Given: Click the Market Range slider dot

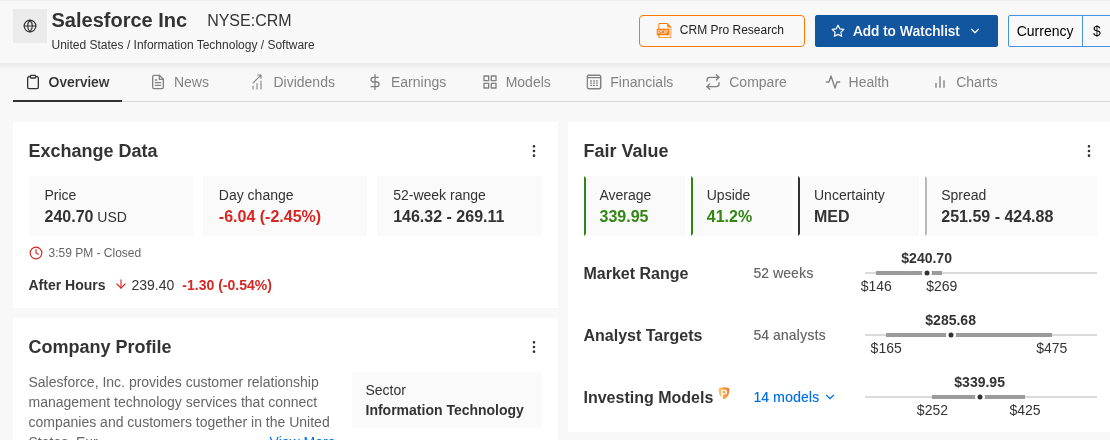Looking at the screenshot, I should 927,273.
